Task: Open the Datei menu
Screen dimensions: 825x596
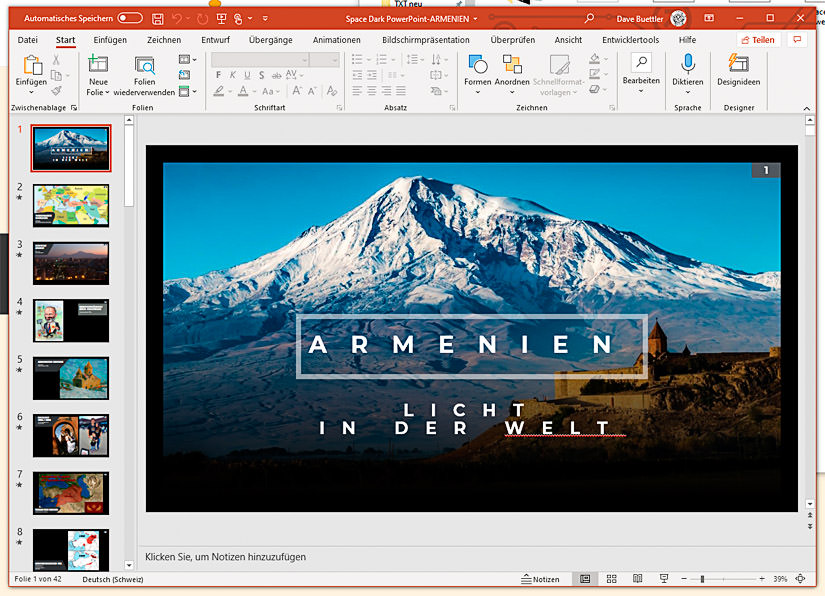Action: click(27, 40)
